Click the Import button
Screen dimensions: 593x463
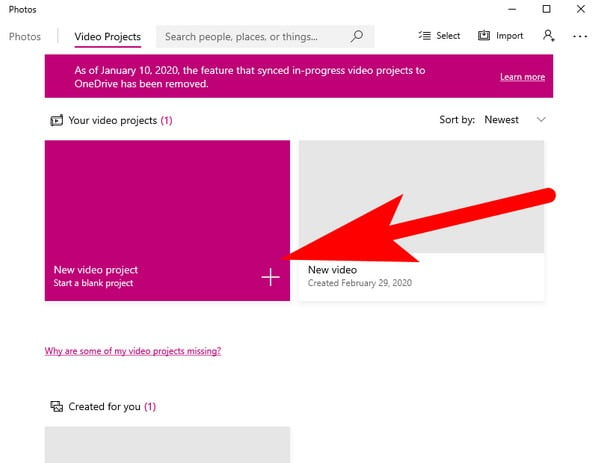click(x=500, y=36)
